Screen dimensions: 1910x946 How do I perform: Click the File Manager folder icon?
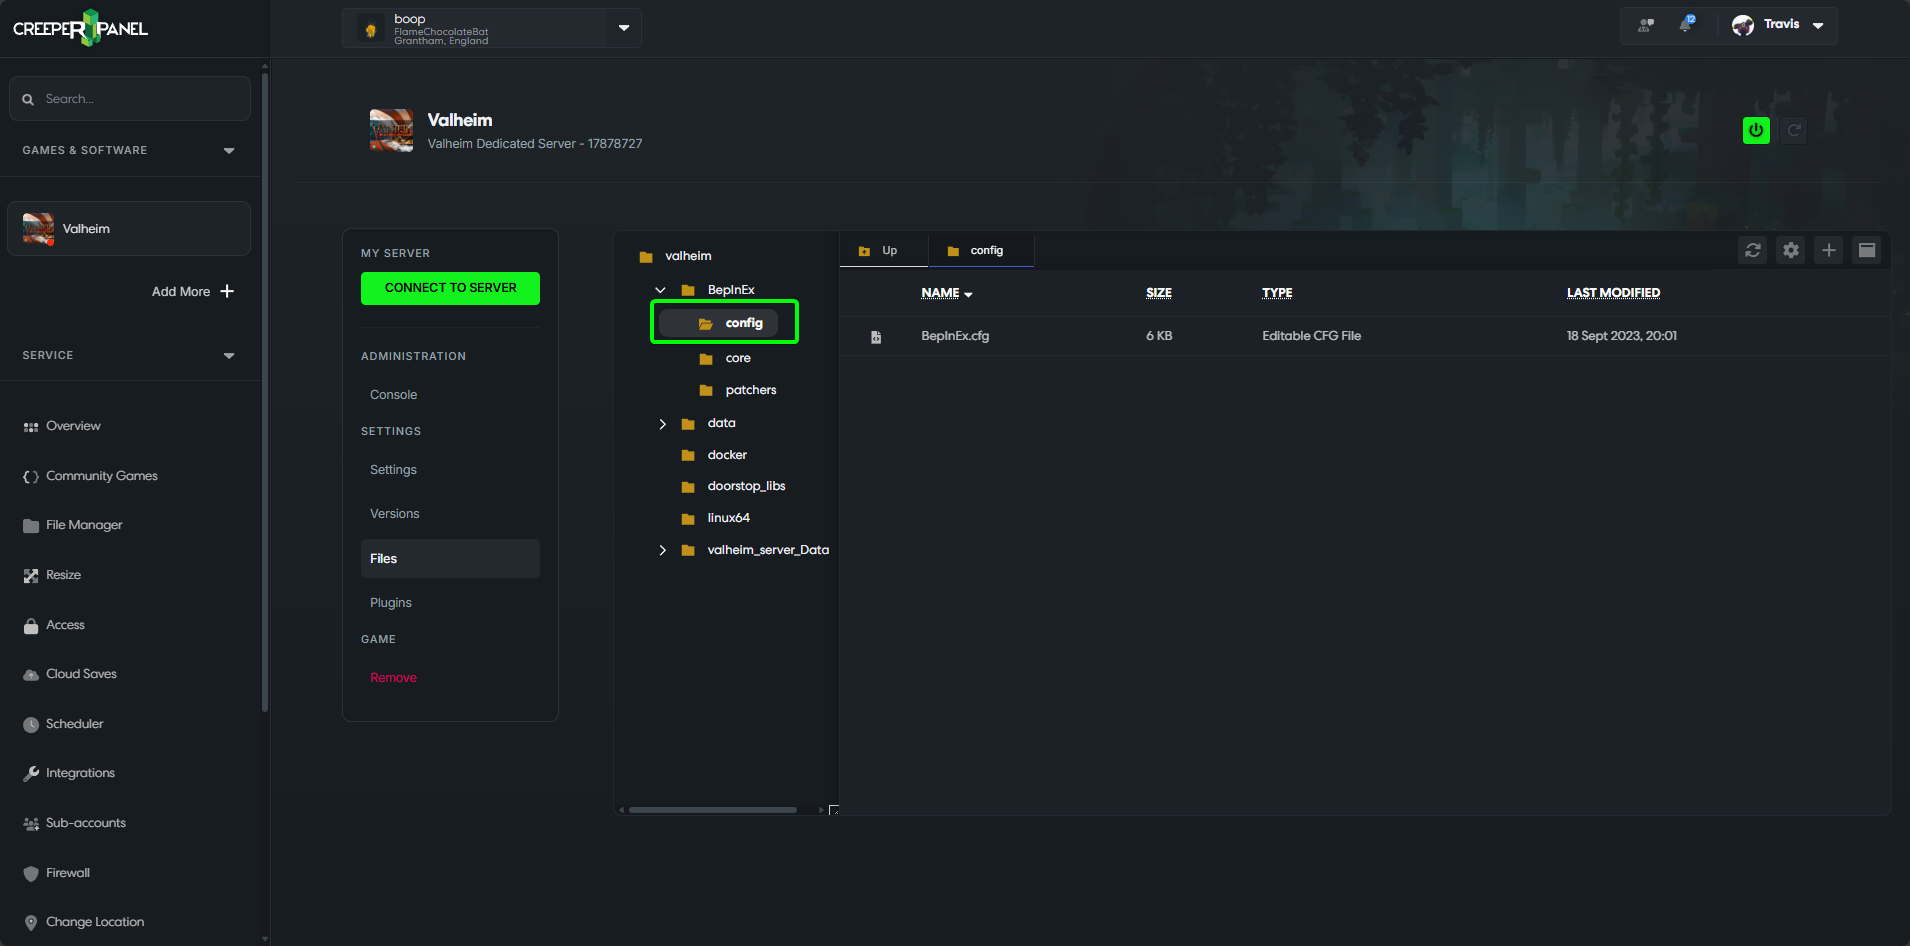(x=31, y=526)
